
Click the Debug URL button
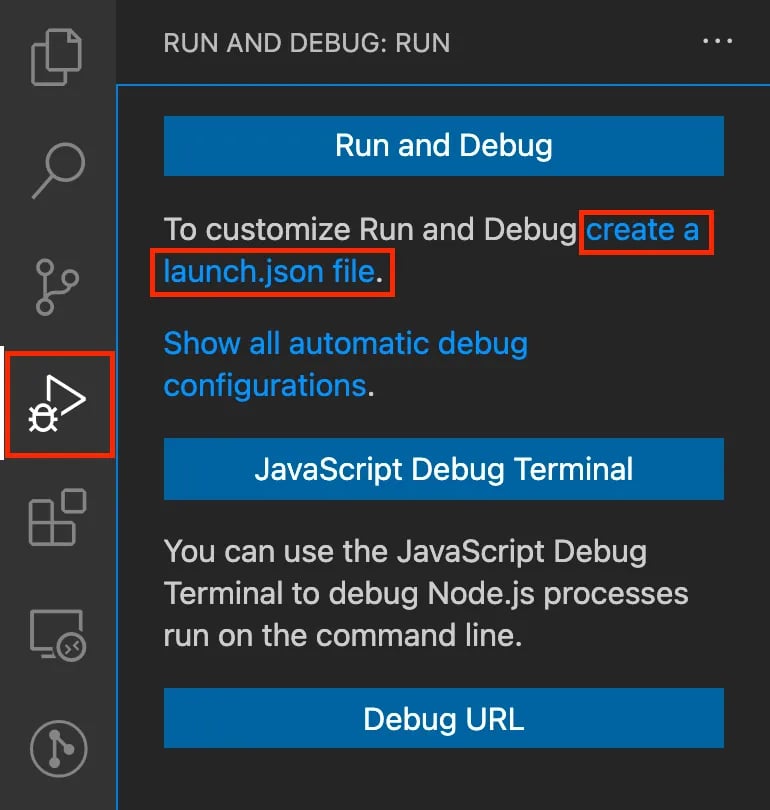[x=444, y=718]
